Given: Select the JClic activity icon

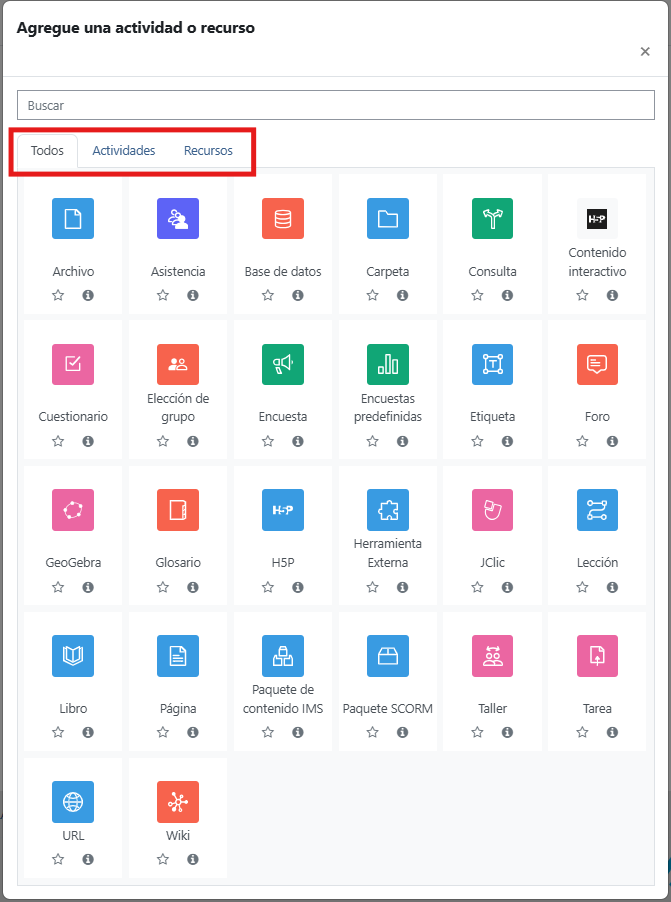Looking at the screenshot, I should (x=492, y=510).
